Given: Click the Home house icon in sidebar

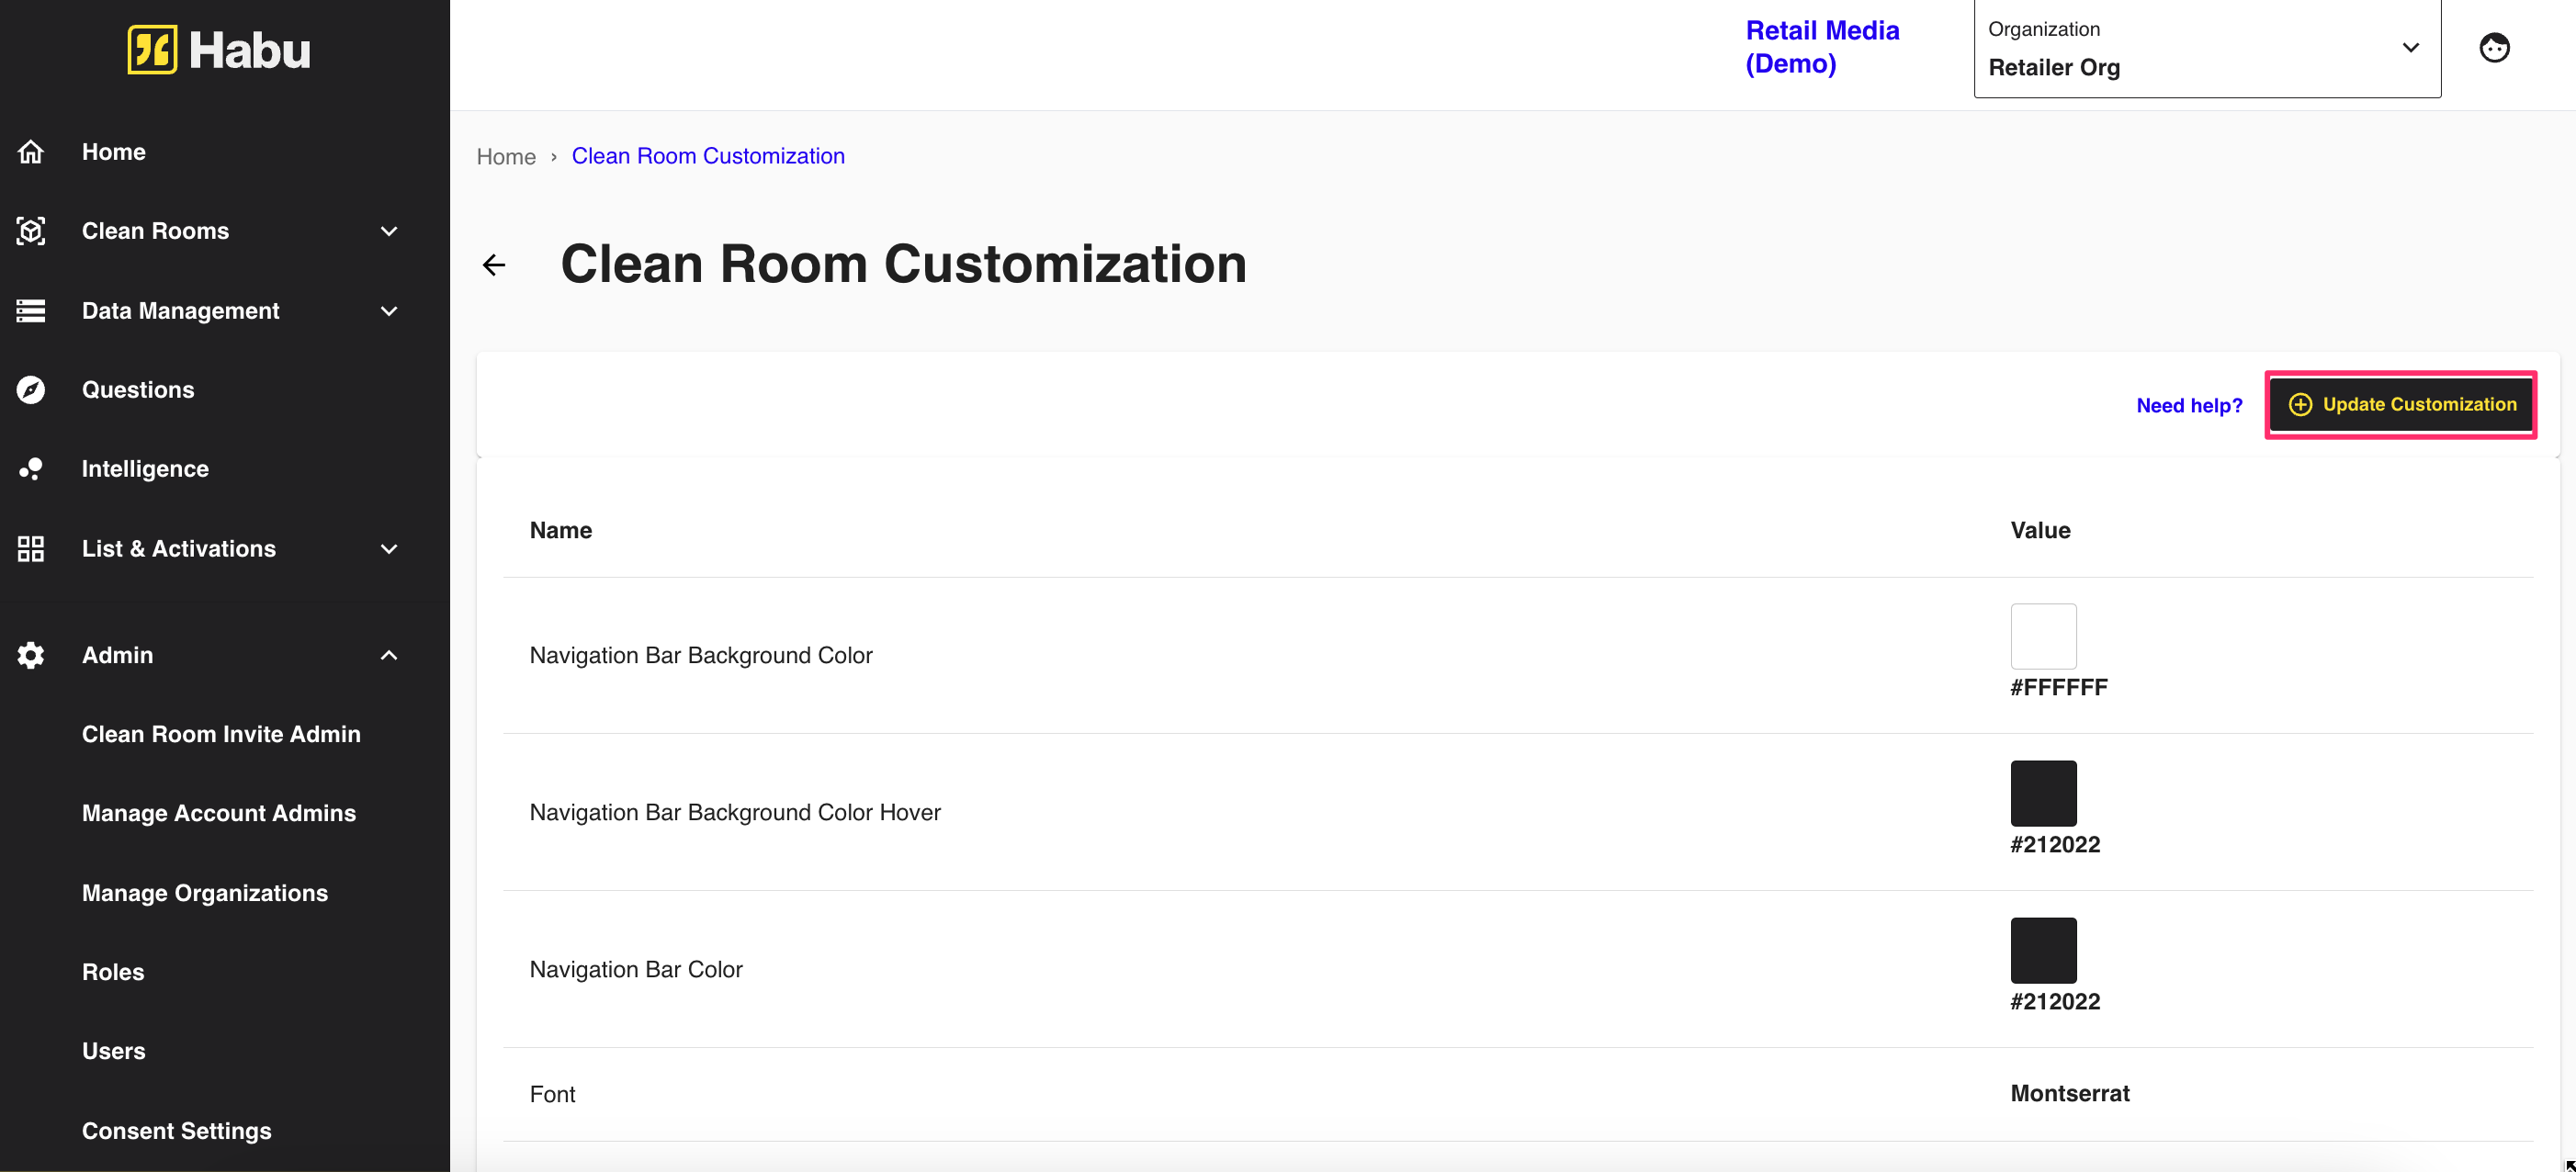Looking at the screenshot, I should click(x=31, y=152).
